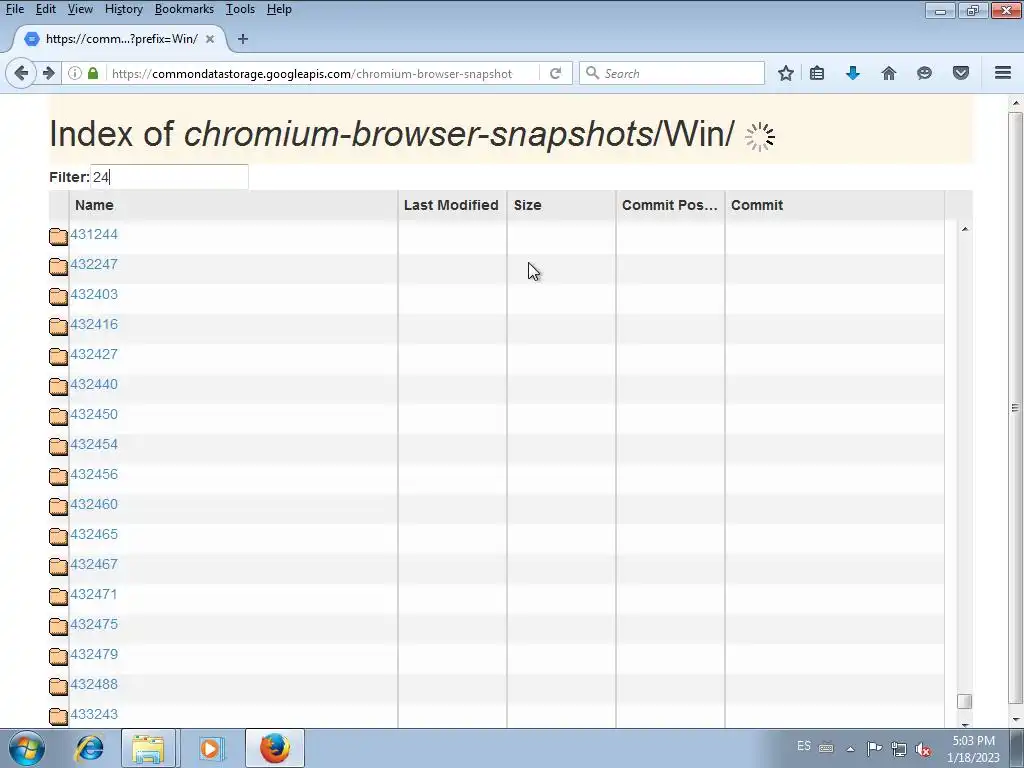Open the Tools menu
The height and width of the screenshot is (768, 1024).
[x=240, y=9]
